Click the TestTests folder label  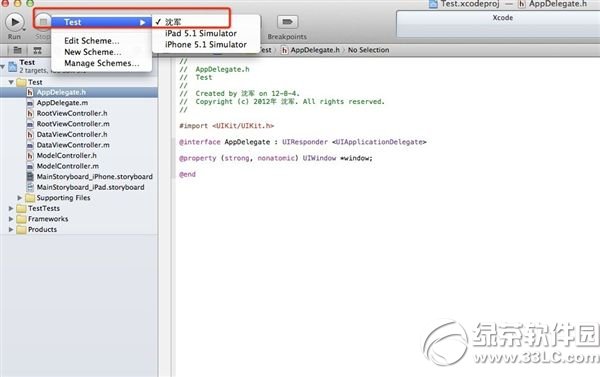44,209
